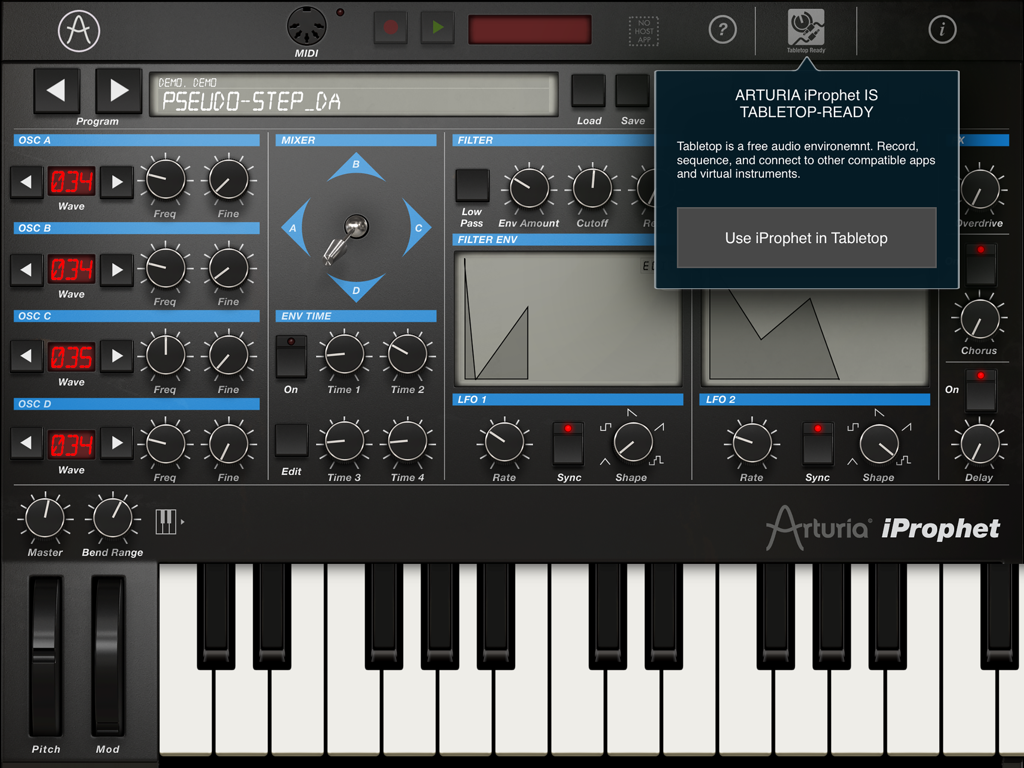Decrease the OSC C wave number
This screenshot has width=1024, height=768.
[27, 358]
